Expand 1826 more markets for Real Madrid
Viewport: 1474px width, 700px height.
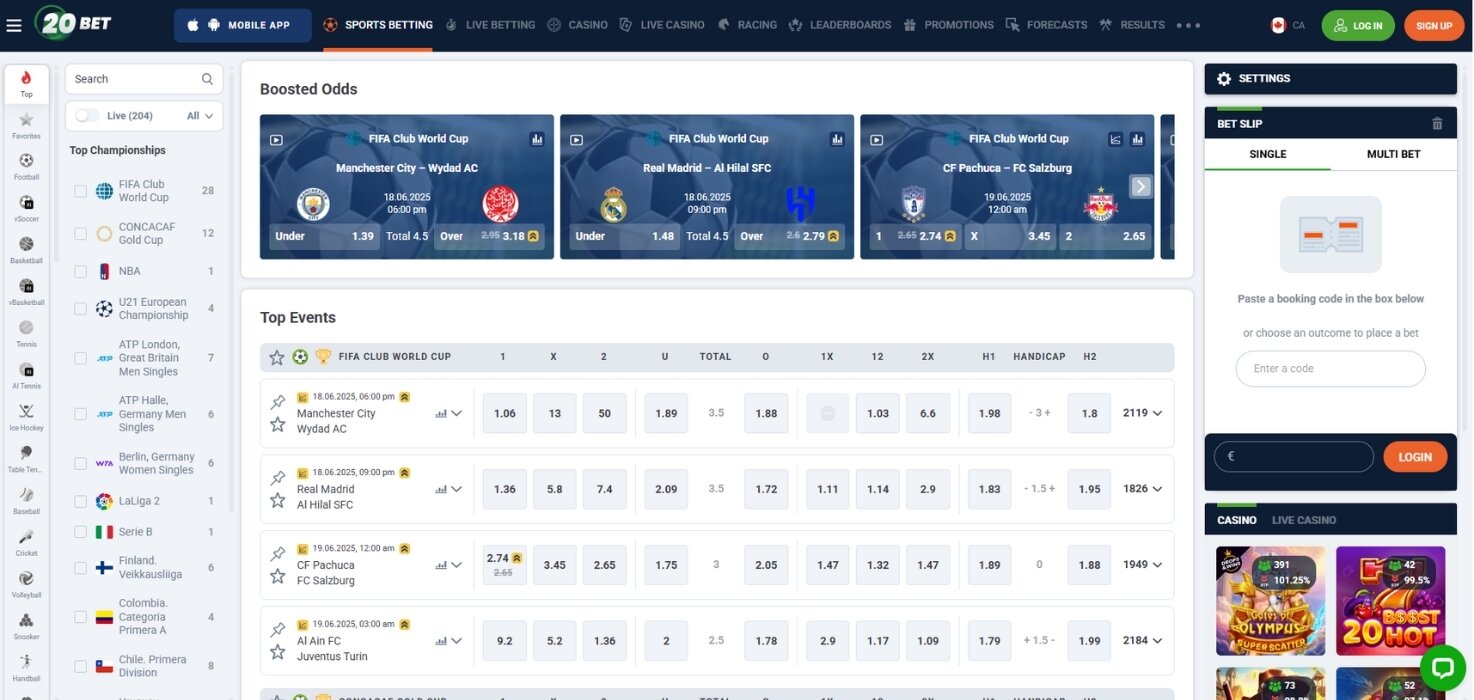1143,489
